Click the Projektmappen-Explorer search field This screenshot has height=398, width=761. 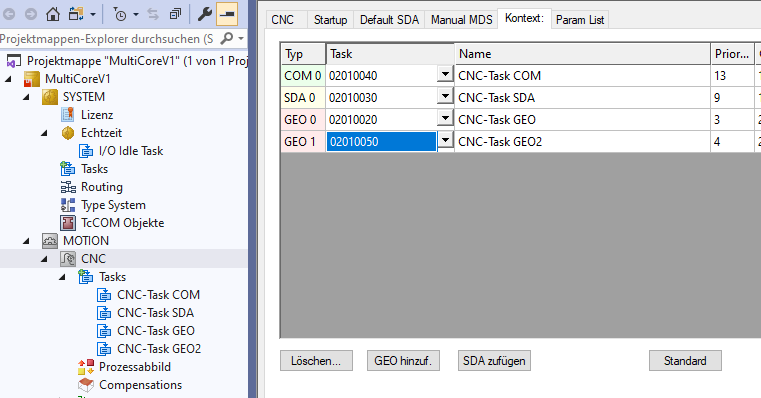[x=107, y=39]
